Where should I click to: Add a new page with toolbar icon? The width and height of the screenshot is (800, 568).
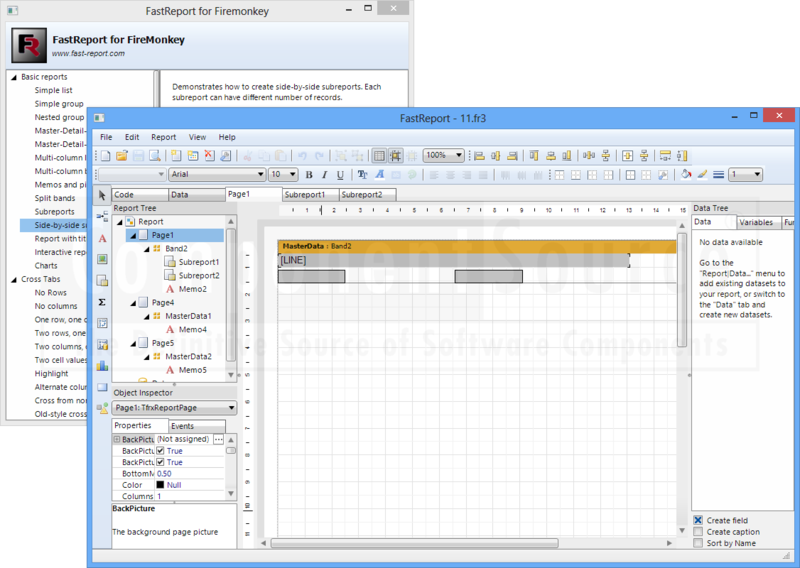176,156
